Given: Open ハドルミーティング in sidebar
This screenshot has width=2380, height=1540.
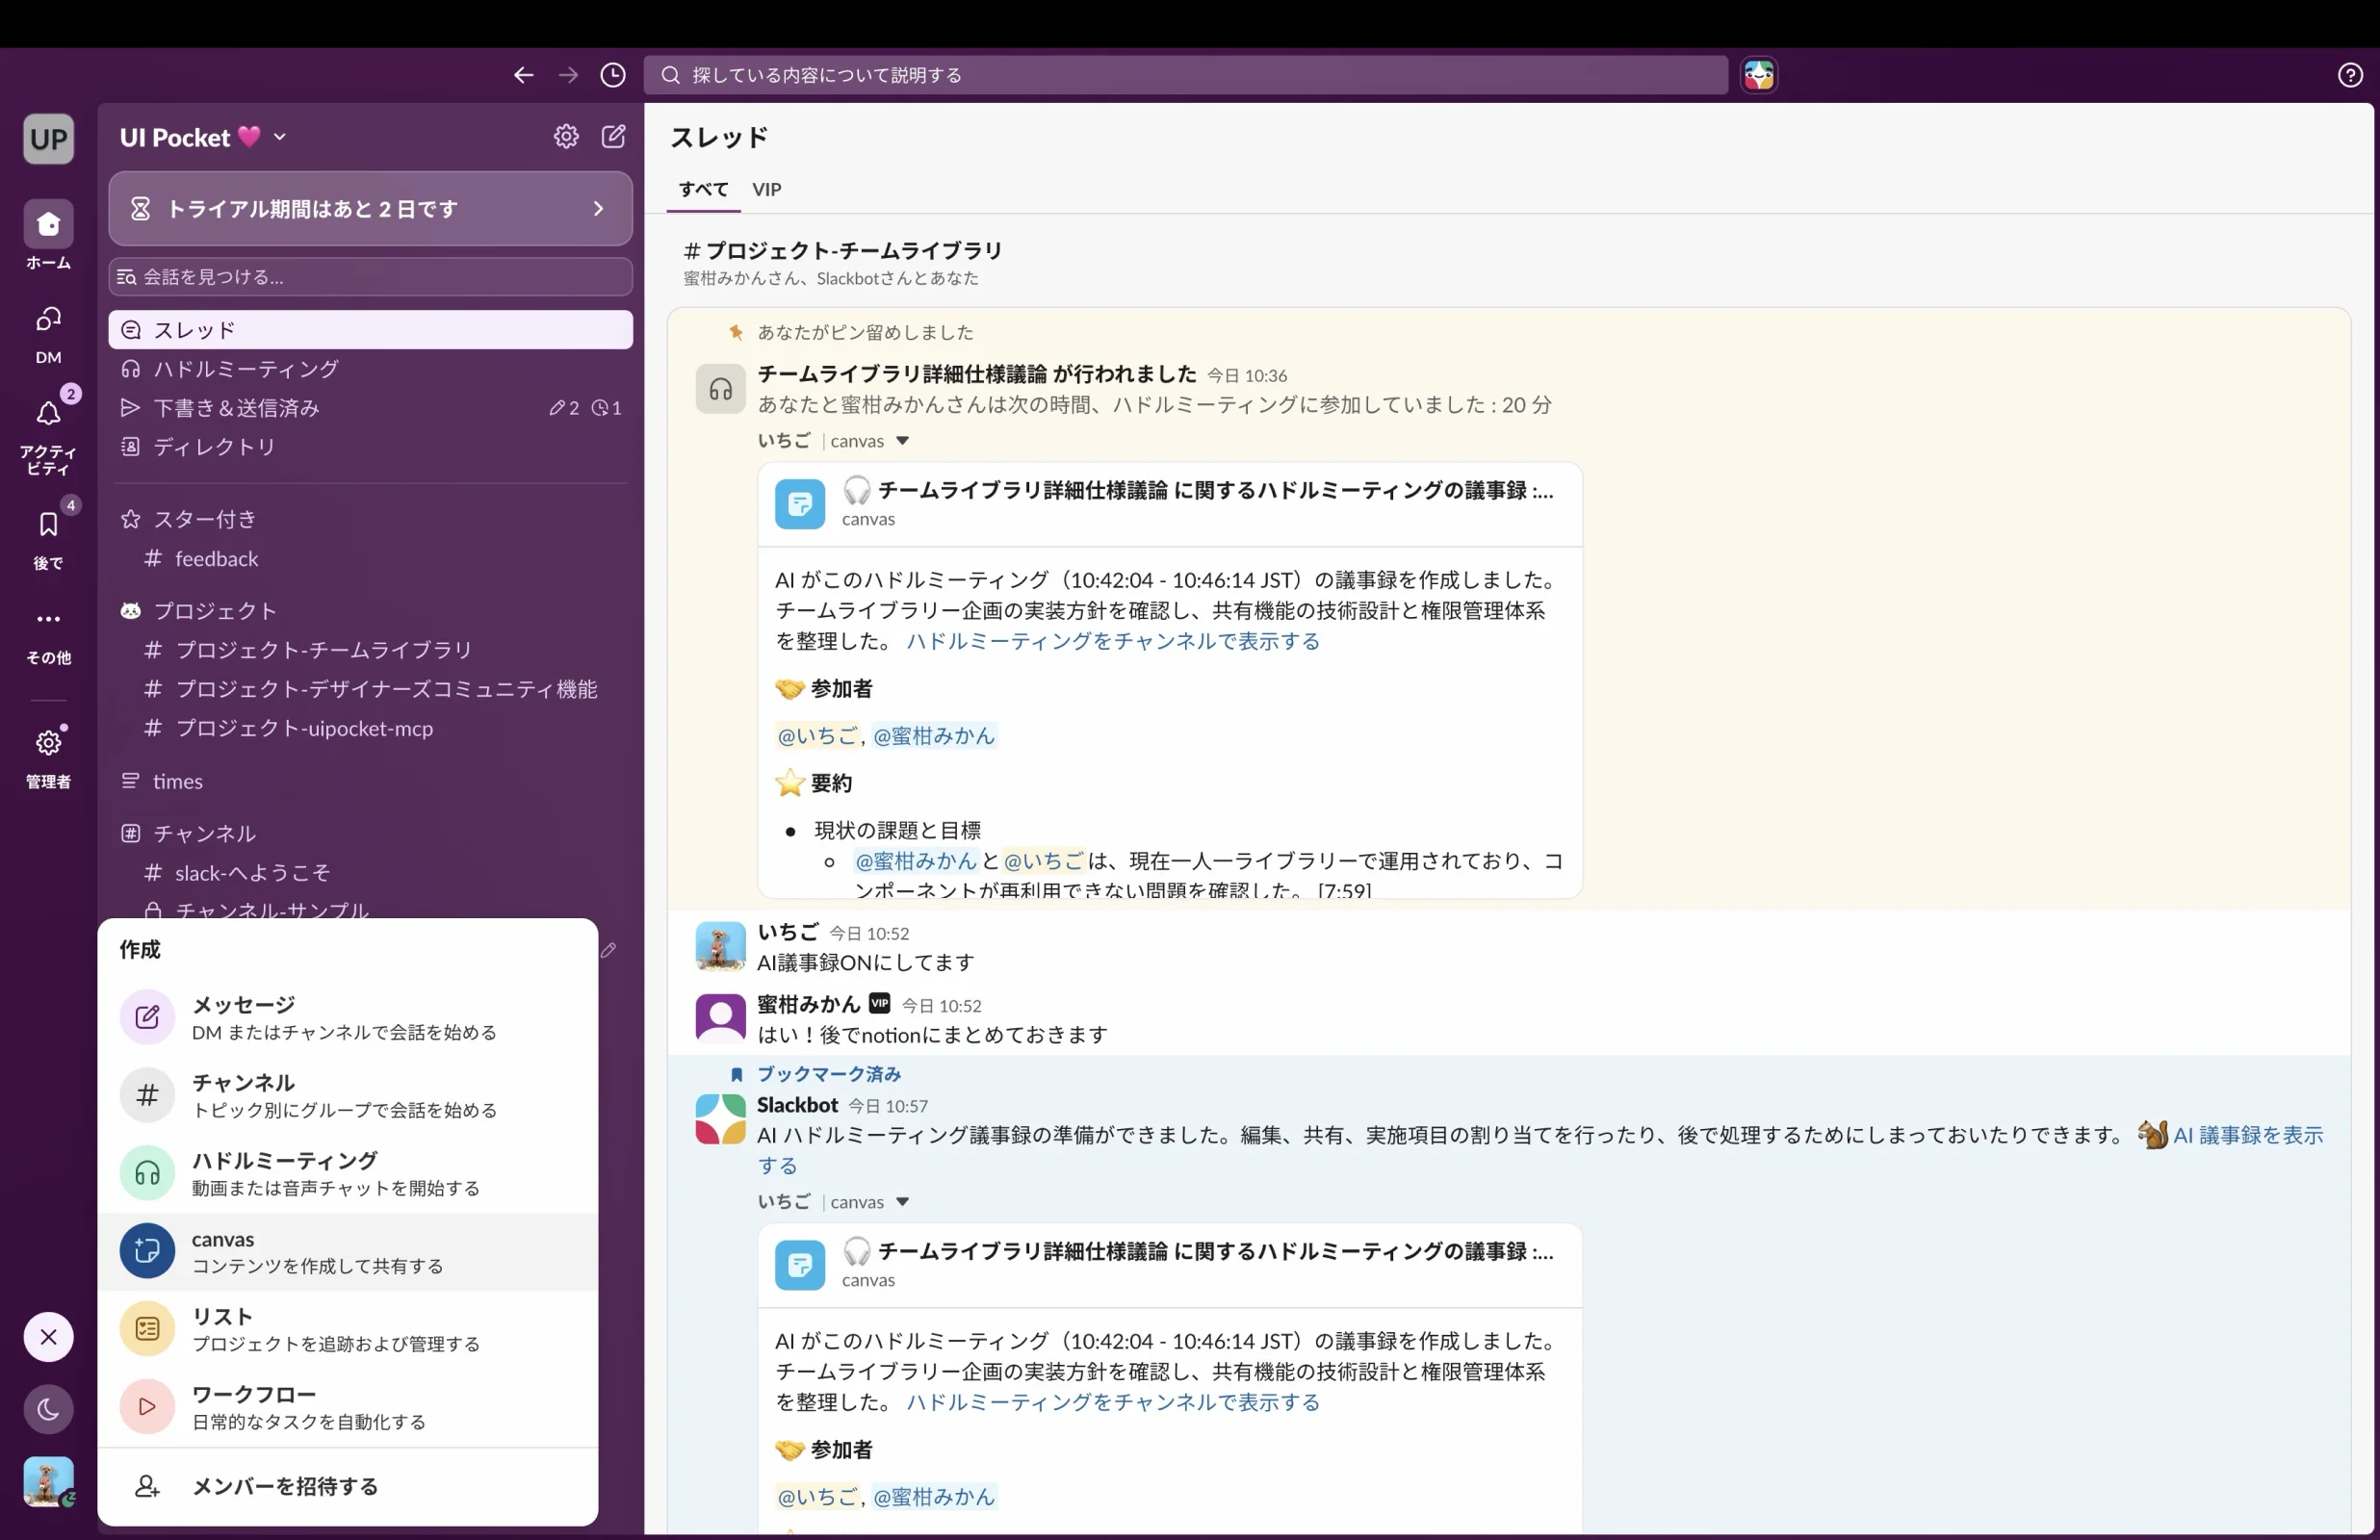Looking at the screenshot, I should coord(371,369).
